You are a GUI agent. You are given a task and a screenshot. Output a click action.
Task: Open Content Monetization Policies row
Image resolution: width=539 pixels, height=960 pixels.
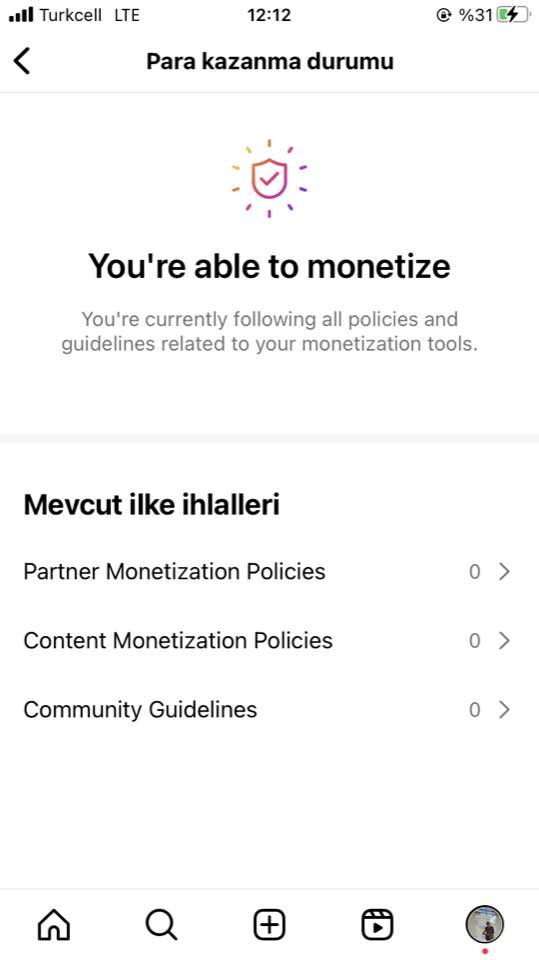[x=270, y=640]
